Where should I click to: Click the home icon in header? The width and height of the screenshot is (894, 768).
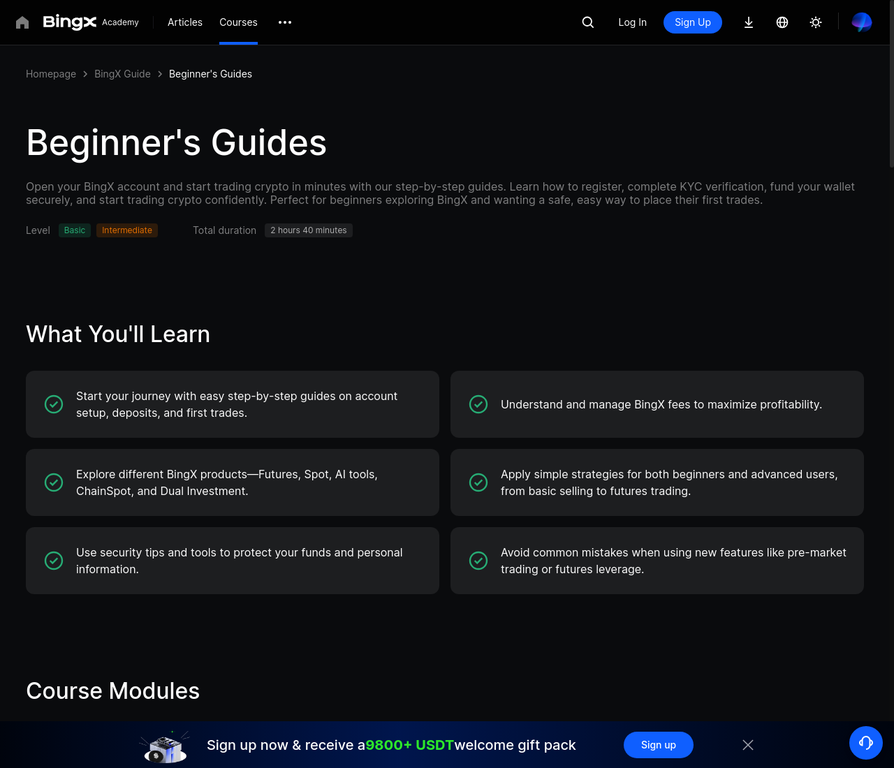[22, 22]
